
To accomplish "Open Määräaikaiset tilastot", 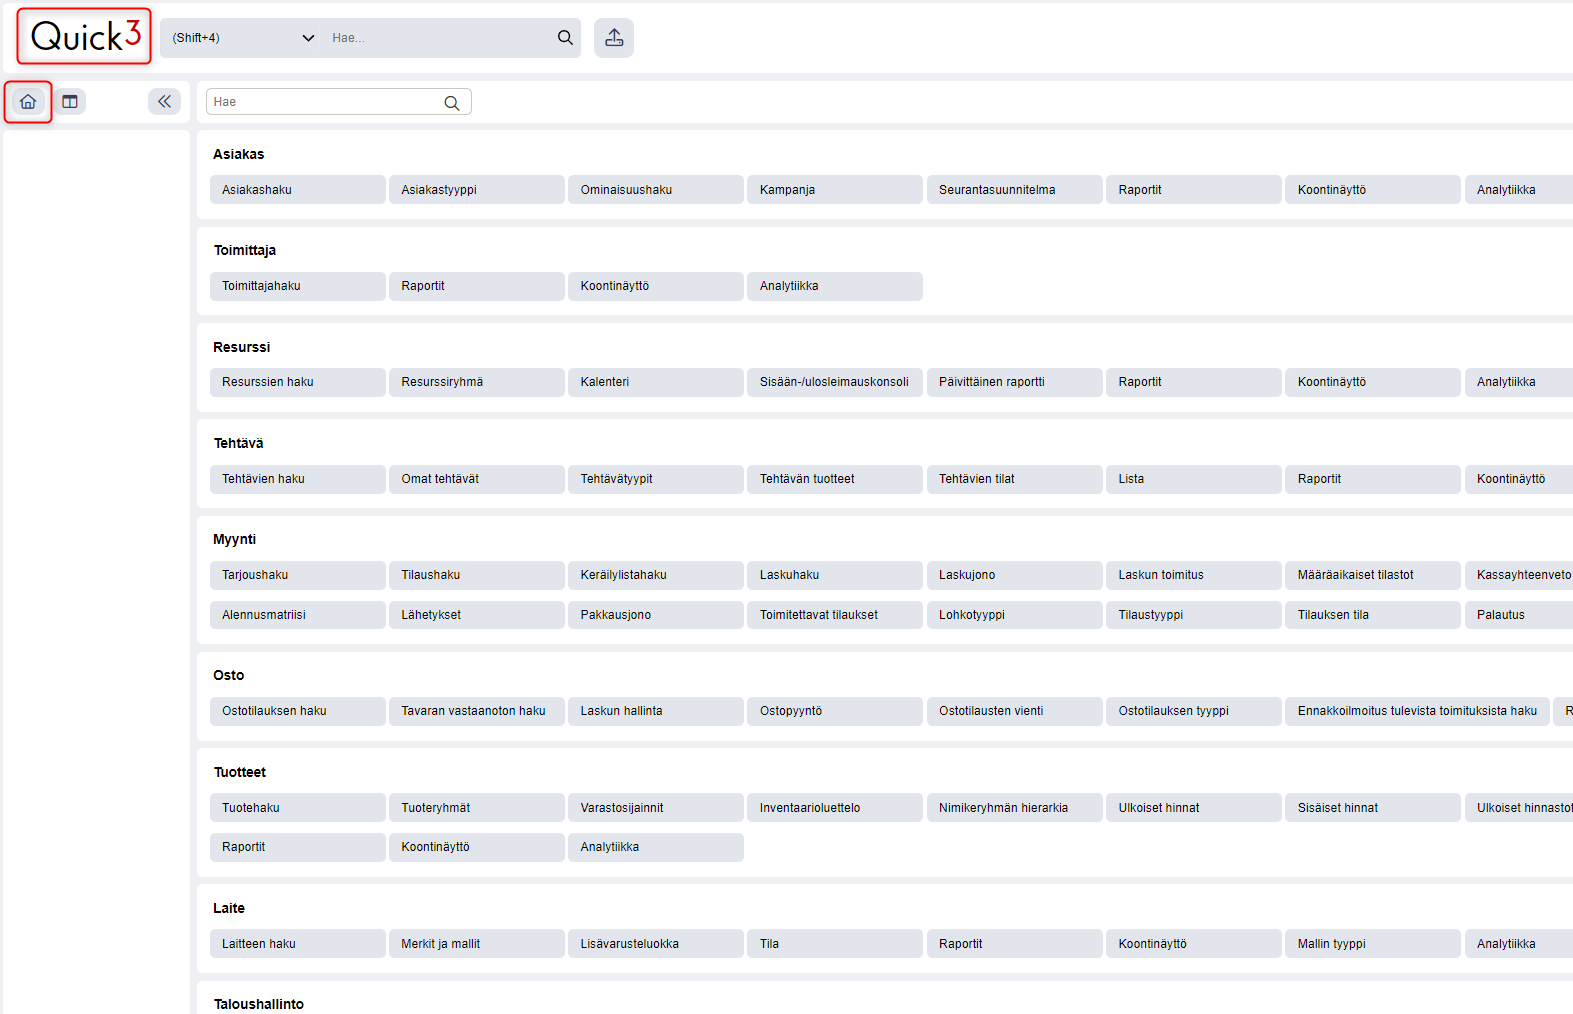I will pos(1373,575).
